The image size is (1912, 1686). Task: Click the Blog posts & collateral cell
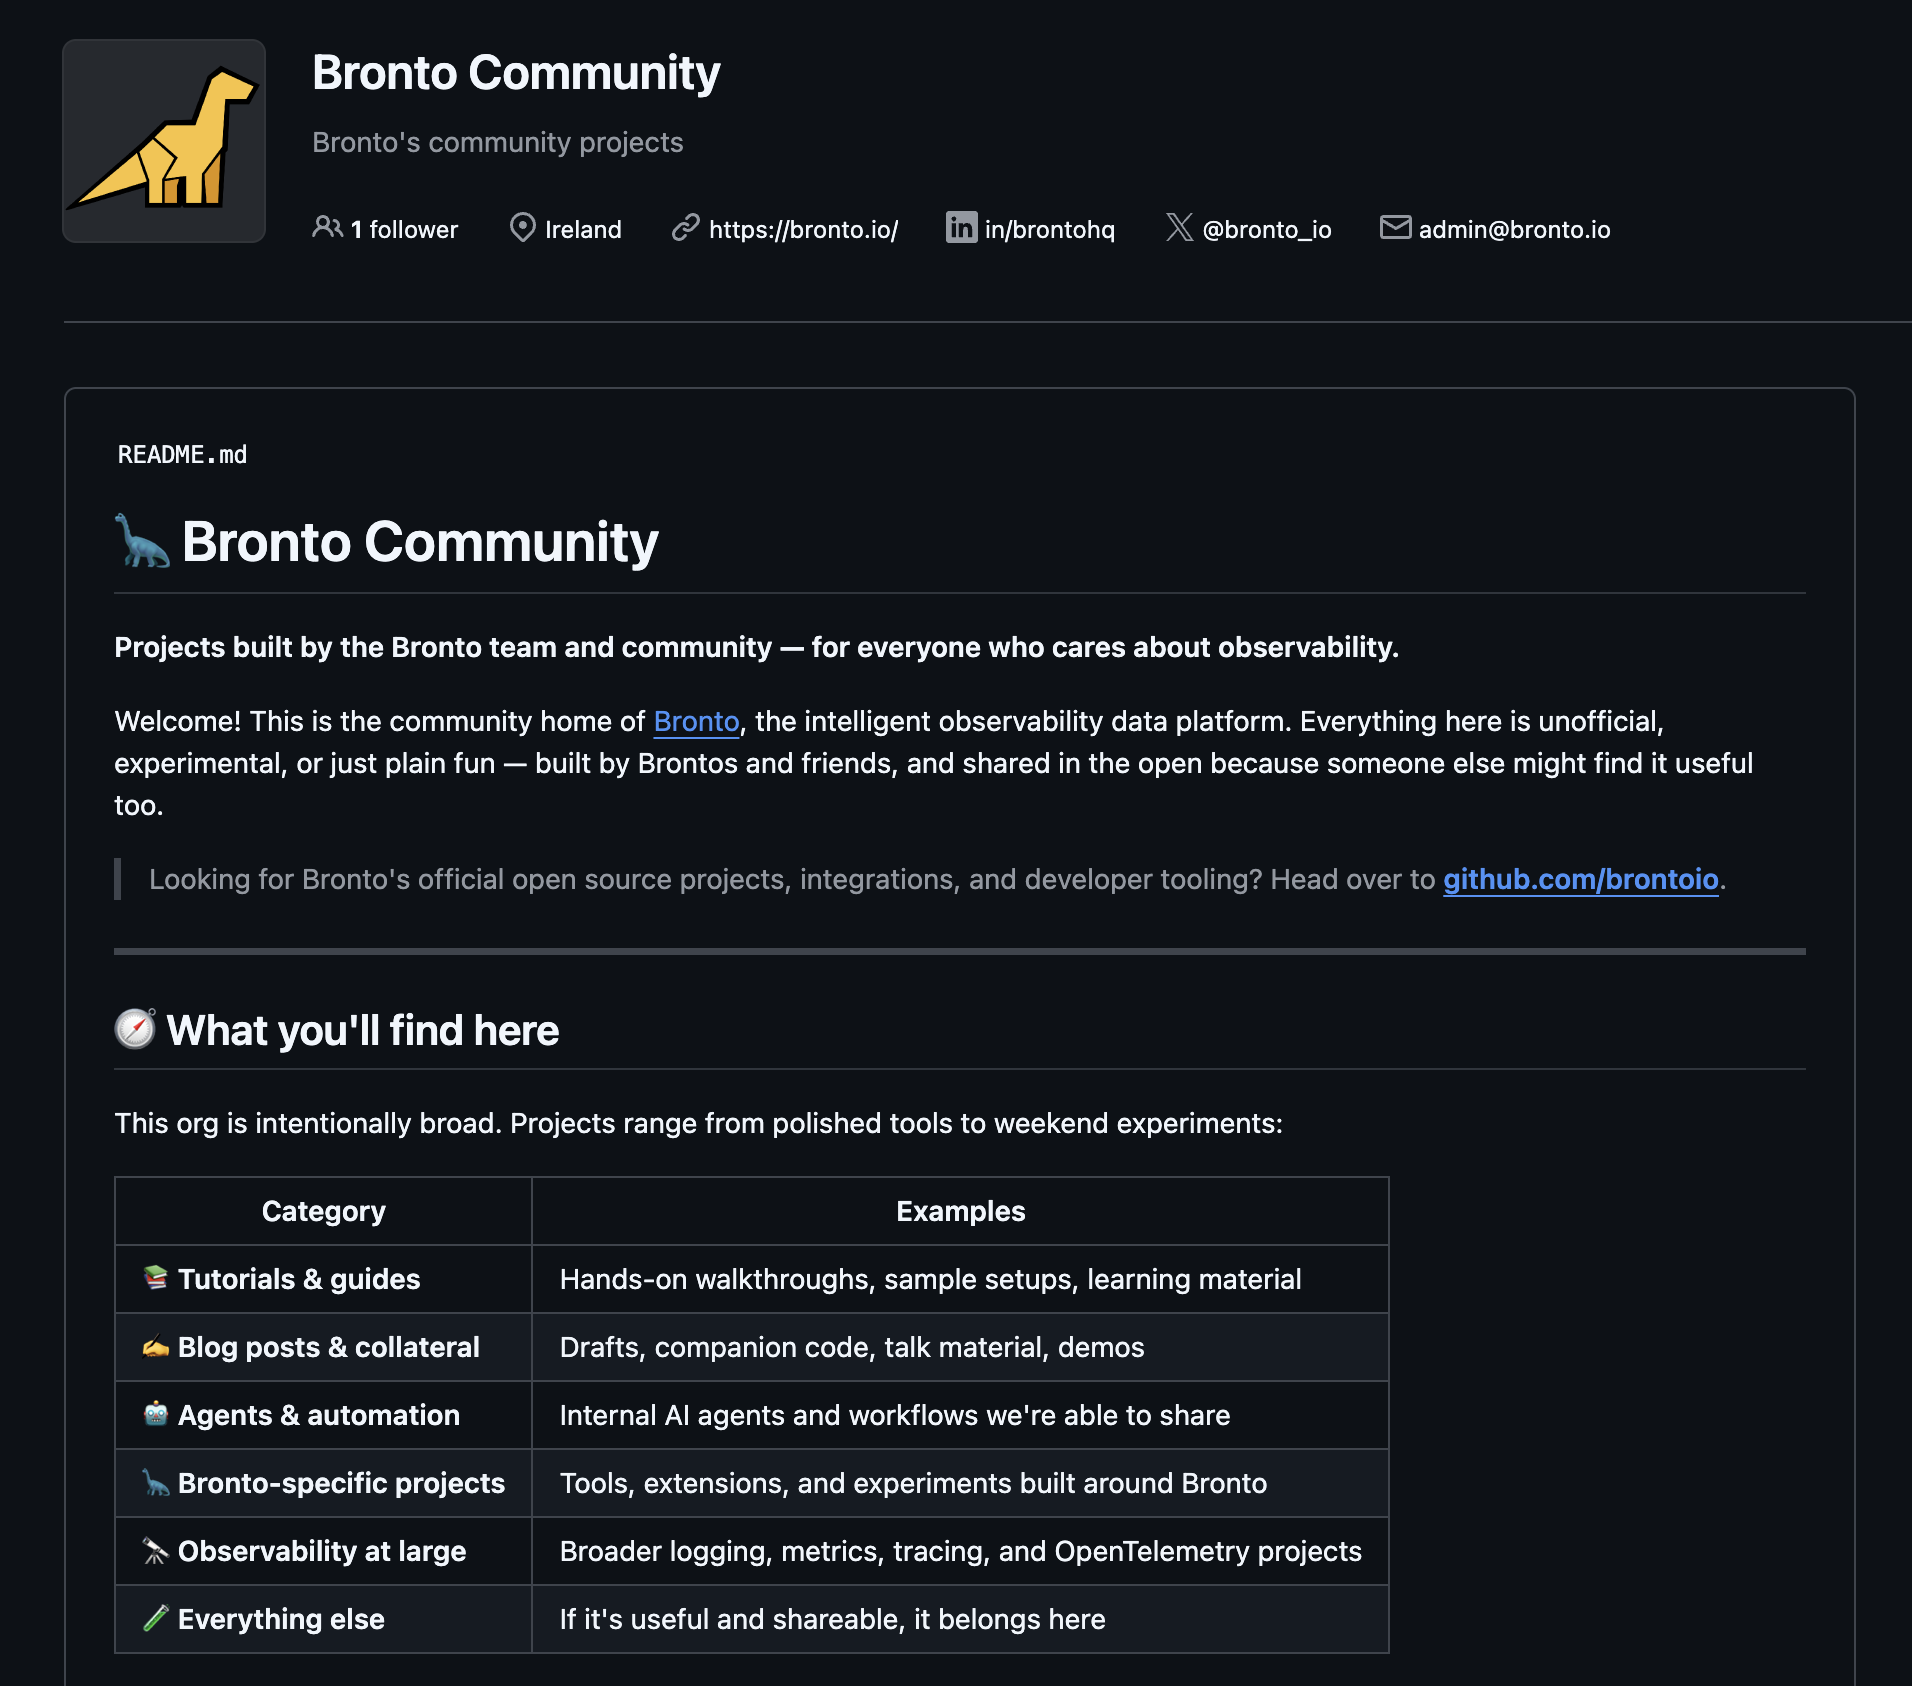(x=323, y=1347)
